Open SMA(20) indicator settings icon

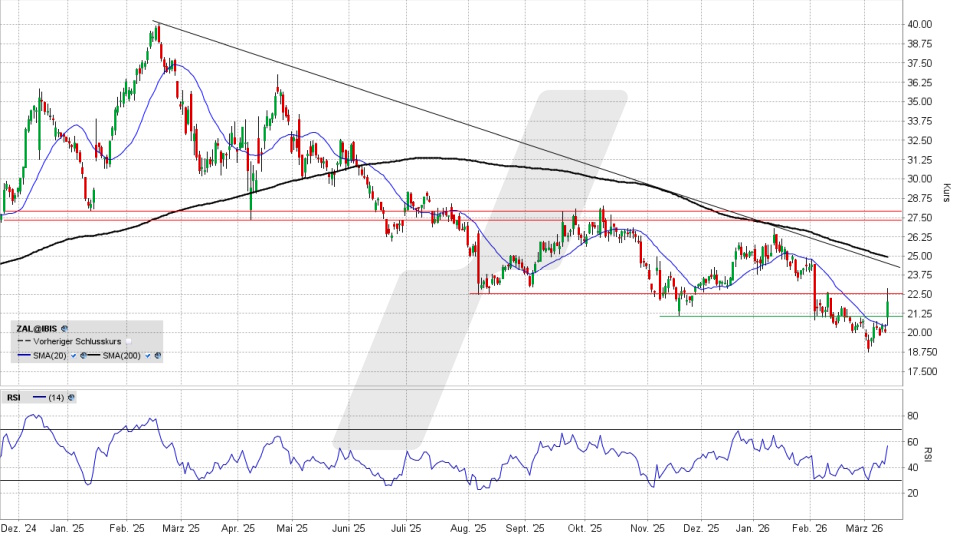pyautogui.click(x=85, y=355)
